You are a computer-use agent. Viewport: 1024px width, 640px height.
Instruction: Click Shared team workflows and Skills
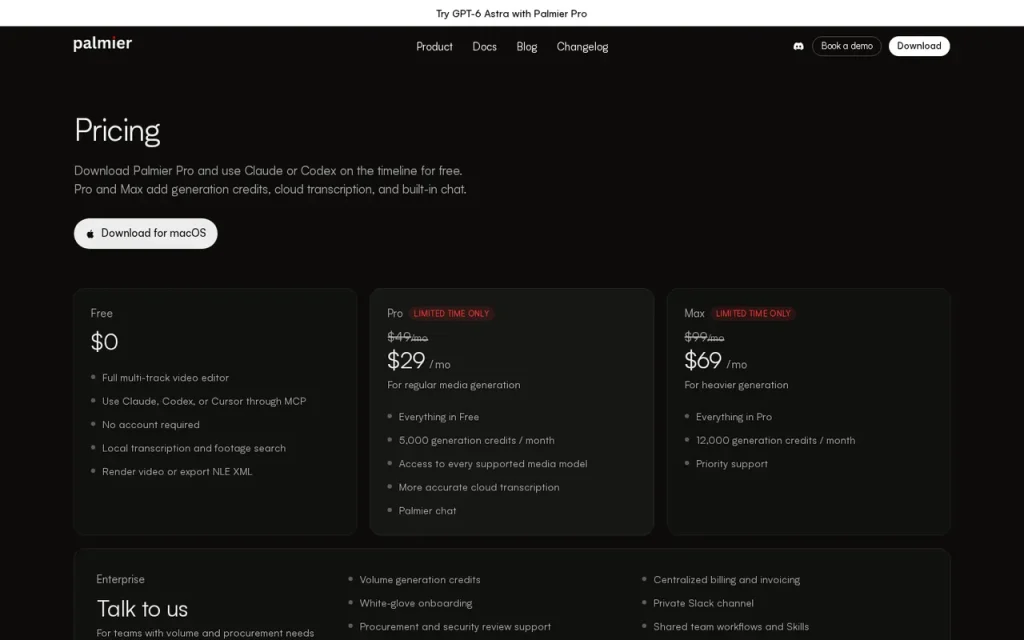pyautogui.click(x=731, y=627)
